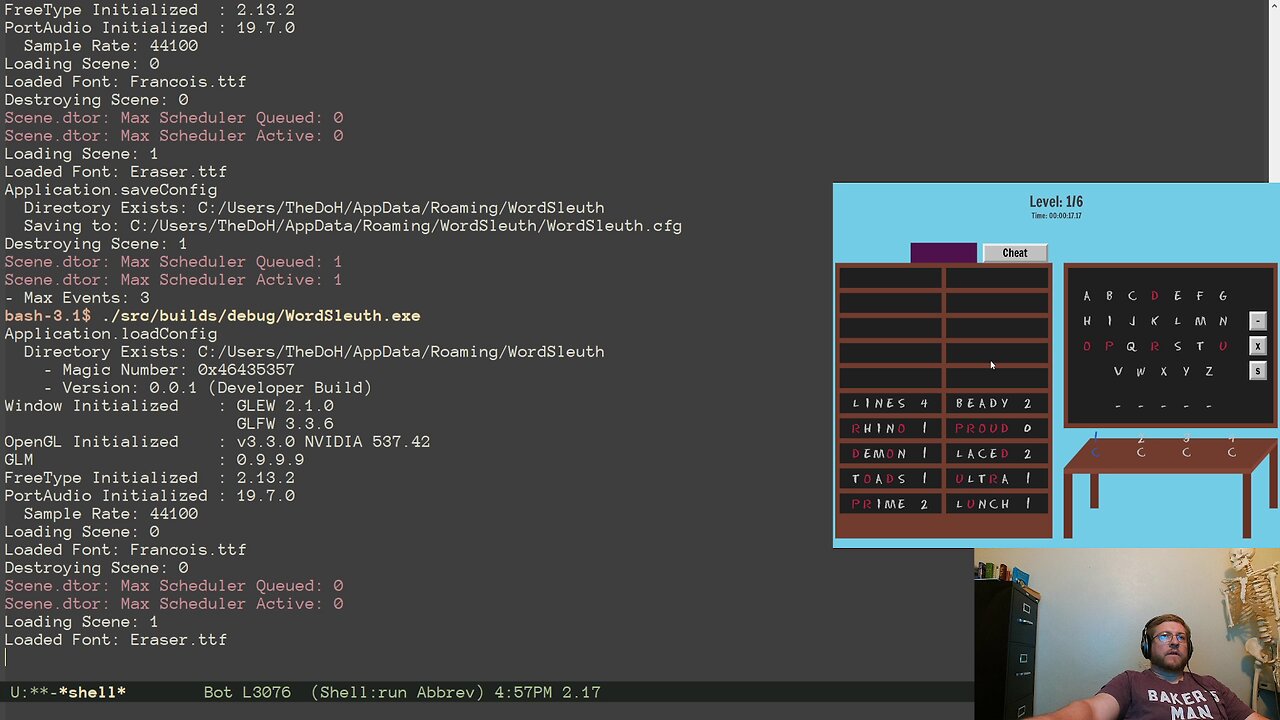
Task: Click the '-' button beside the chalkboard
Action: 1258,321
